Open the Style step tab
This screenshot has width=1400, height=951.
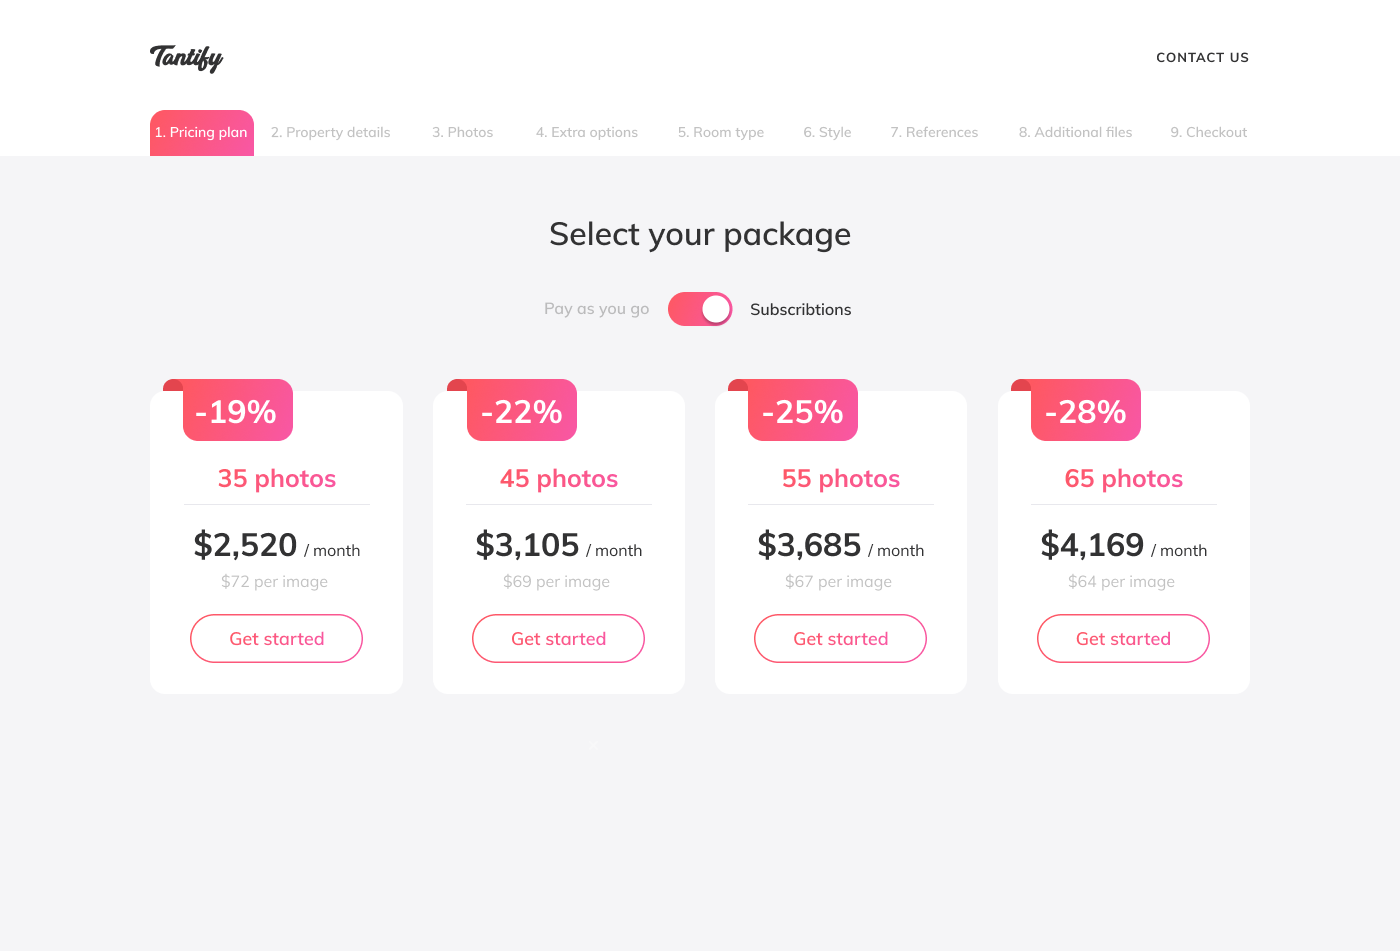click(827, 132)
